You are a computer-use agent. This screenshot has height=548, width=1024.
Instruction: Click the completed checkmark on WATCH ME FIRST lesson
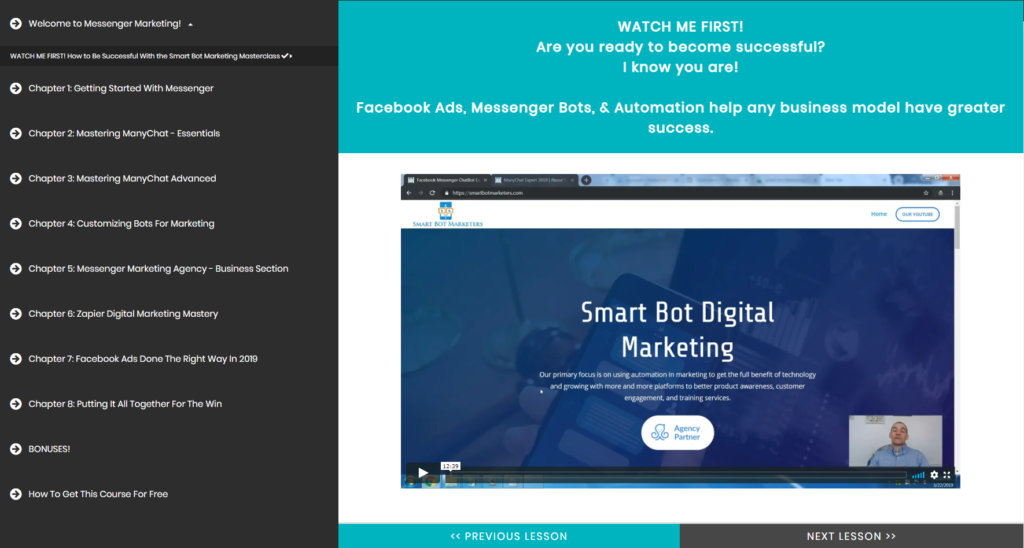click(x=285, y=56)
